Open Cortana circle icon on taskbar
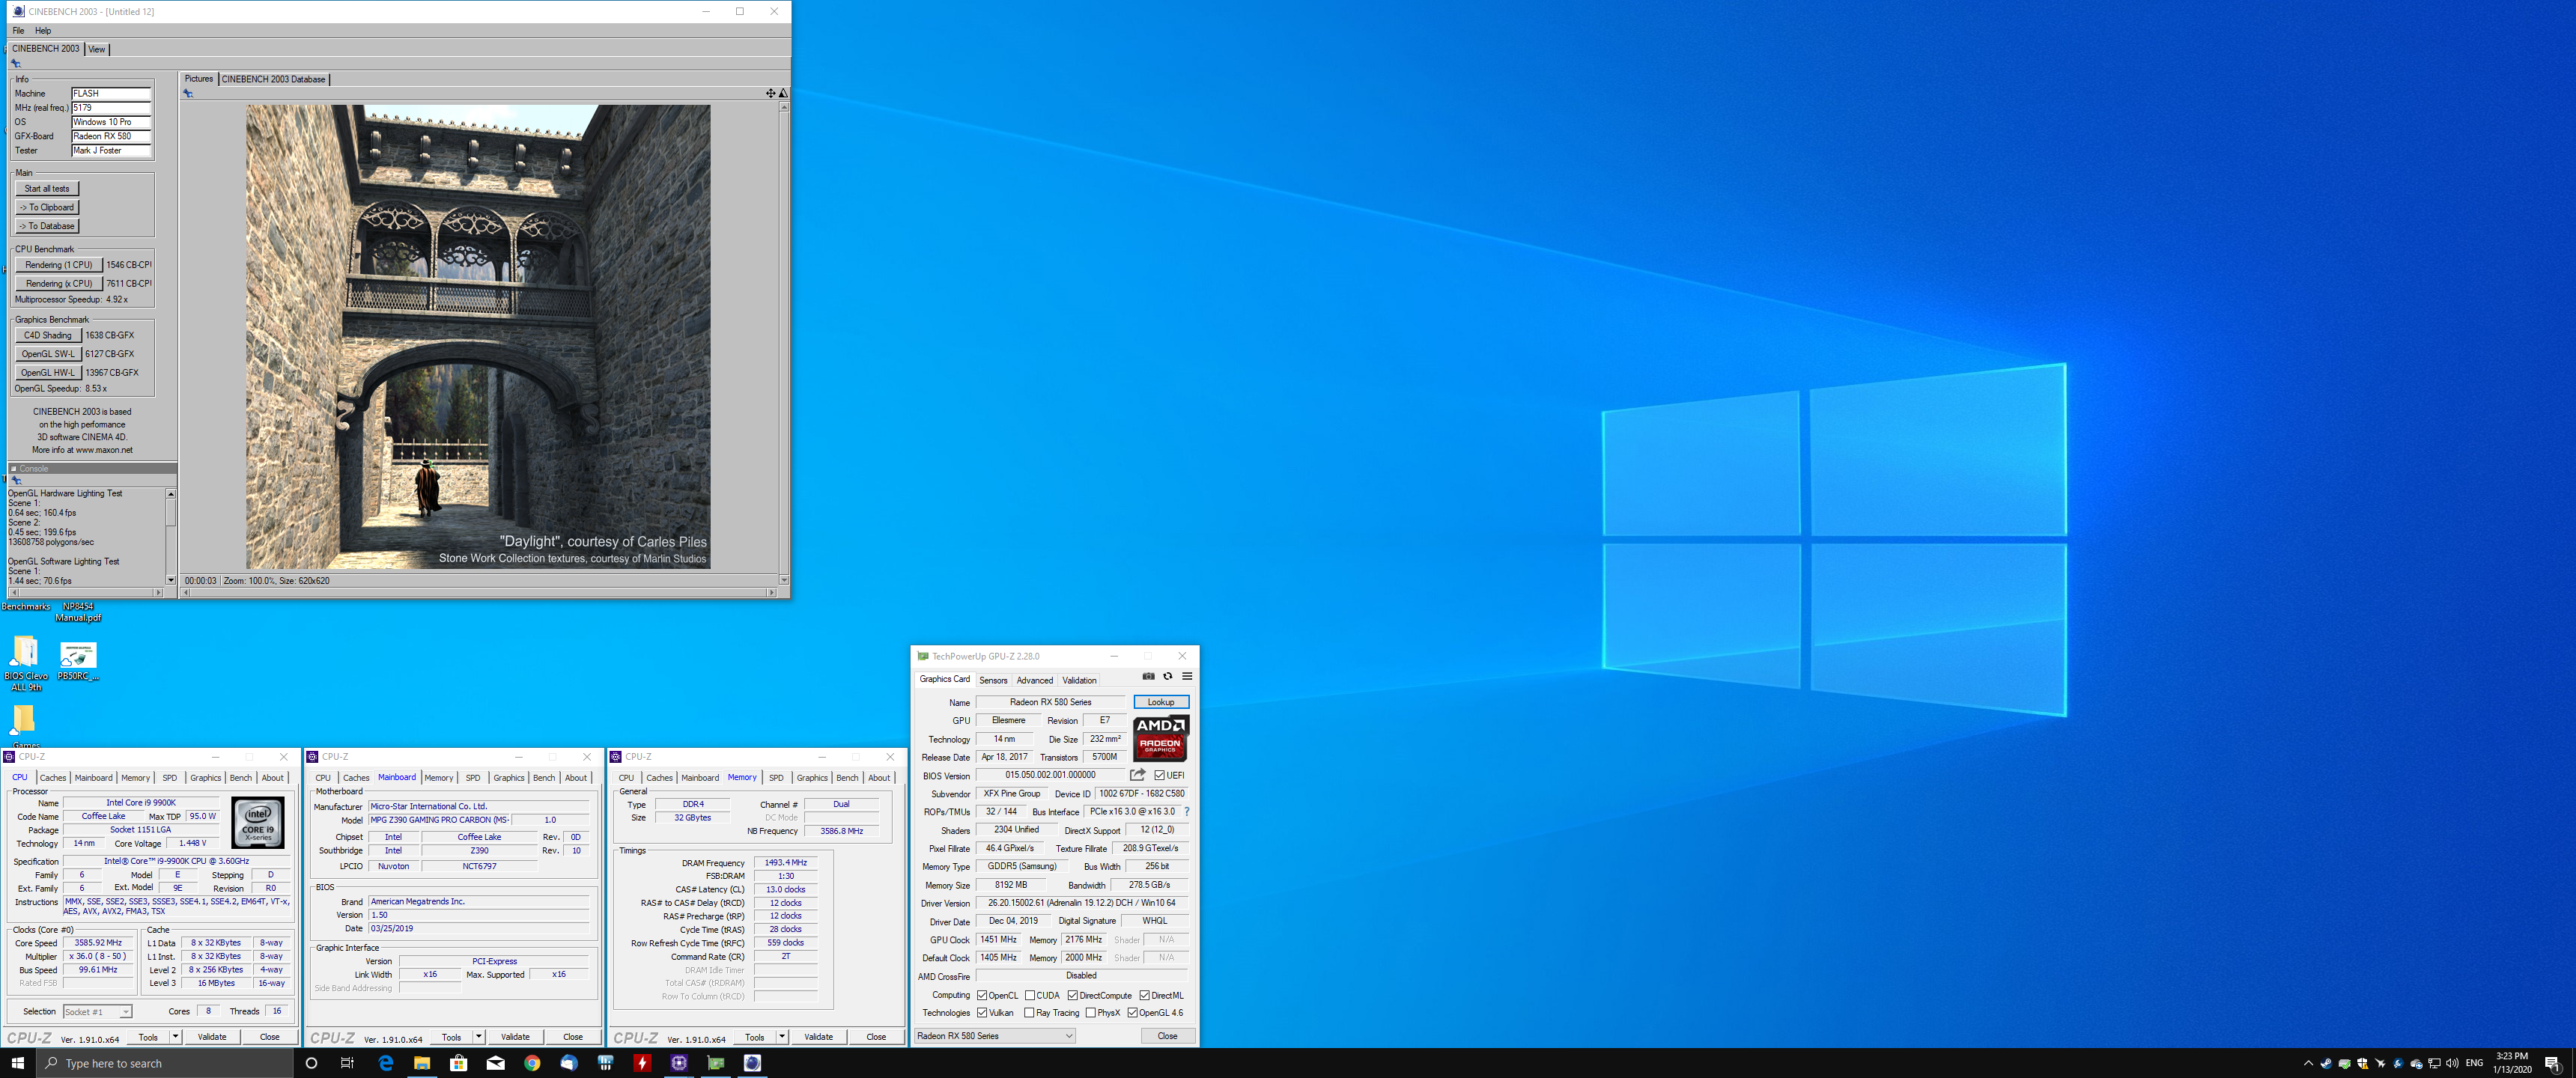The width and height of the screenshot is (2576, 1078). click(x=311, y=1063)
